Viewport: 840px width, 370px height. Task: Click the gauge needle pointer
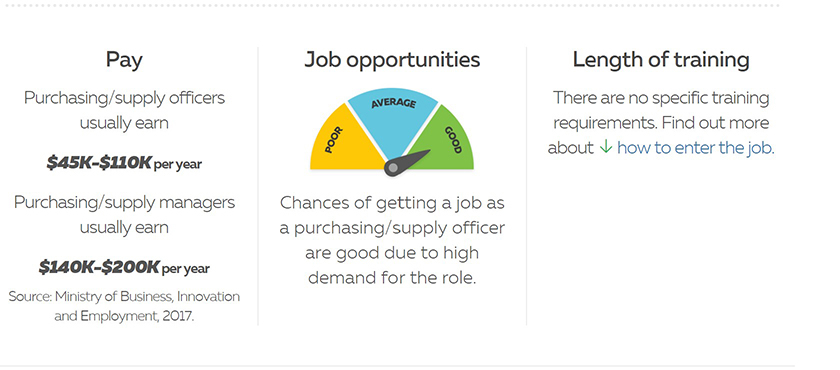[411, 160]
